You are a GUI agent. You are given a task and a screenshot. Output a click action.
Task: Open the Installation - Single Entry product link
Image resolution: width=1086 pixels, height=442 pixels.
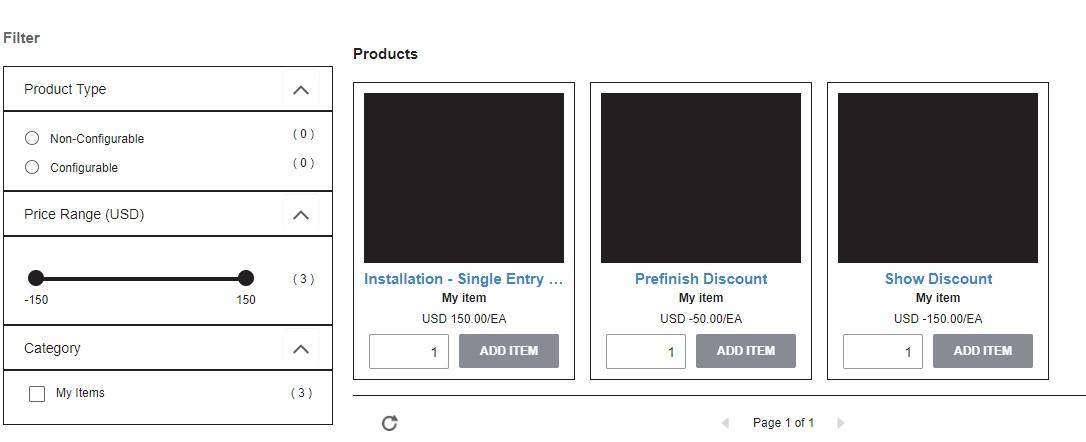463,279
